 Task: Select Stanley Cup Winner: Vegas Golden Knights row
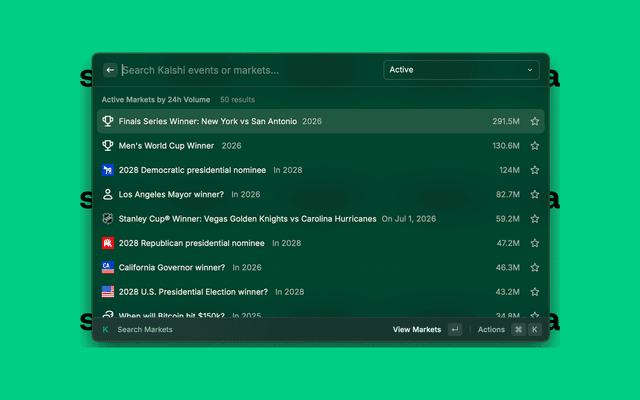pyautogui.click(x=321, y=219)
